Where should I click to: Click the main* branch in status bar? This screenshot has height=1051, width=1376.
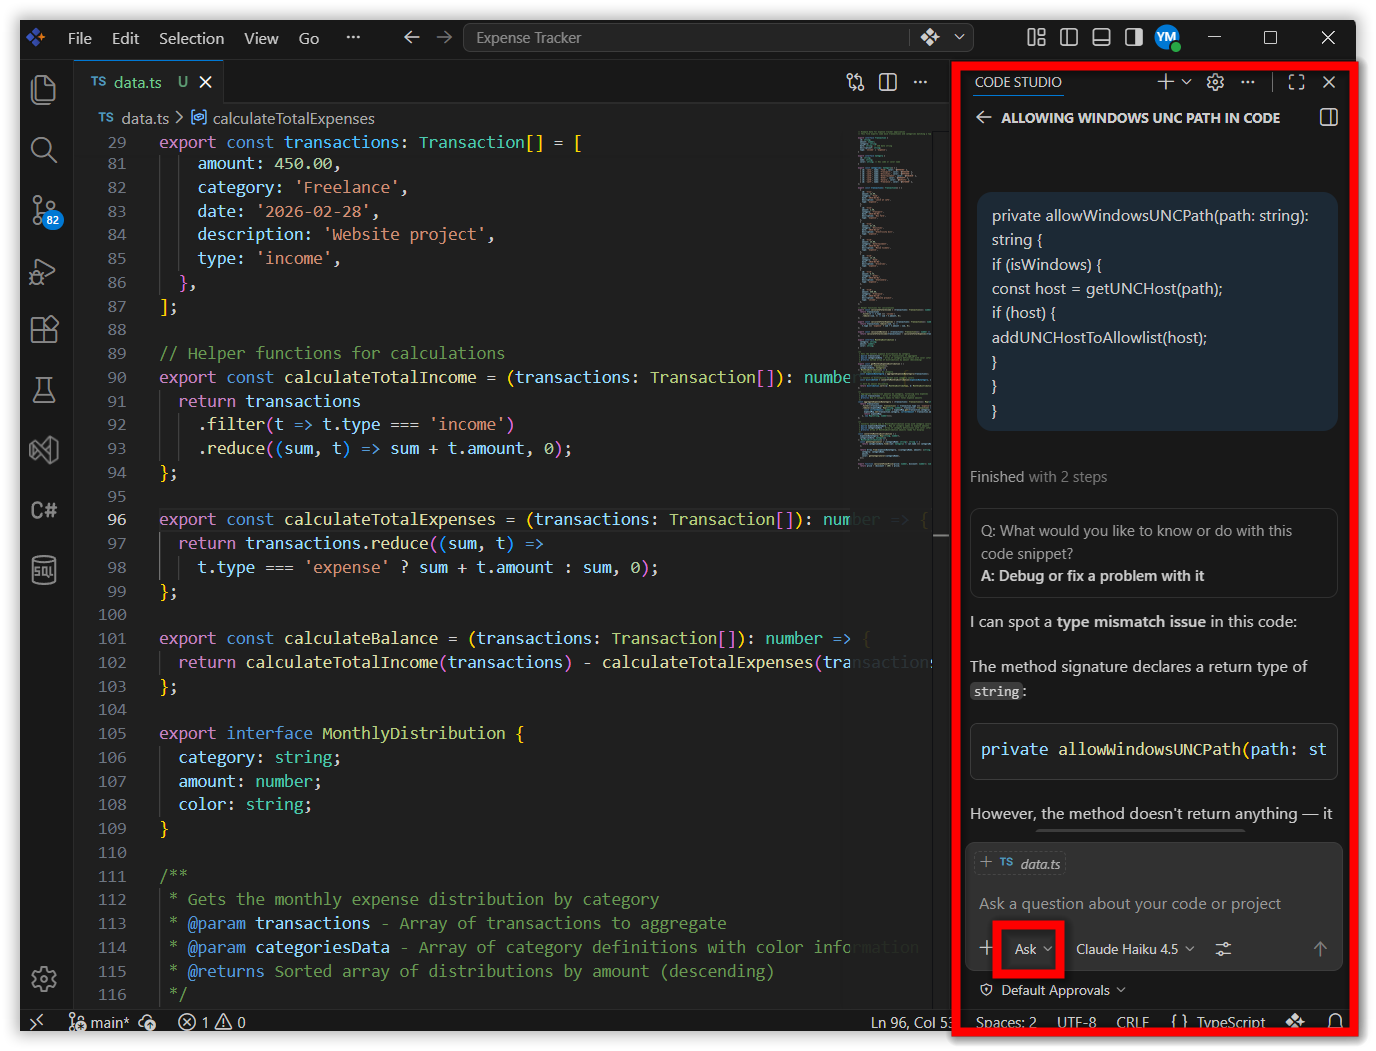click(100, 1022)
